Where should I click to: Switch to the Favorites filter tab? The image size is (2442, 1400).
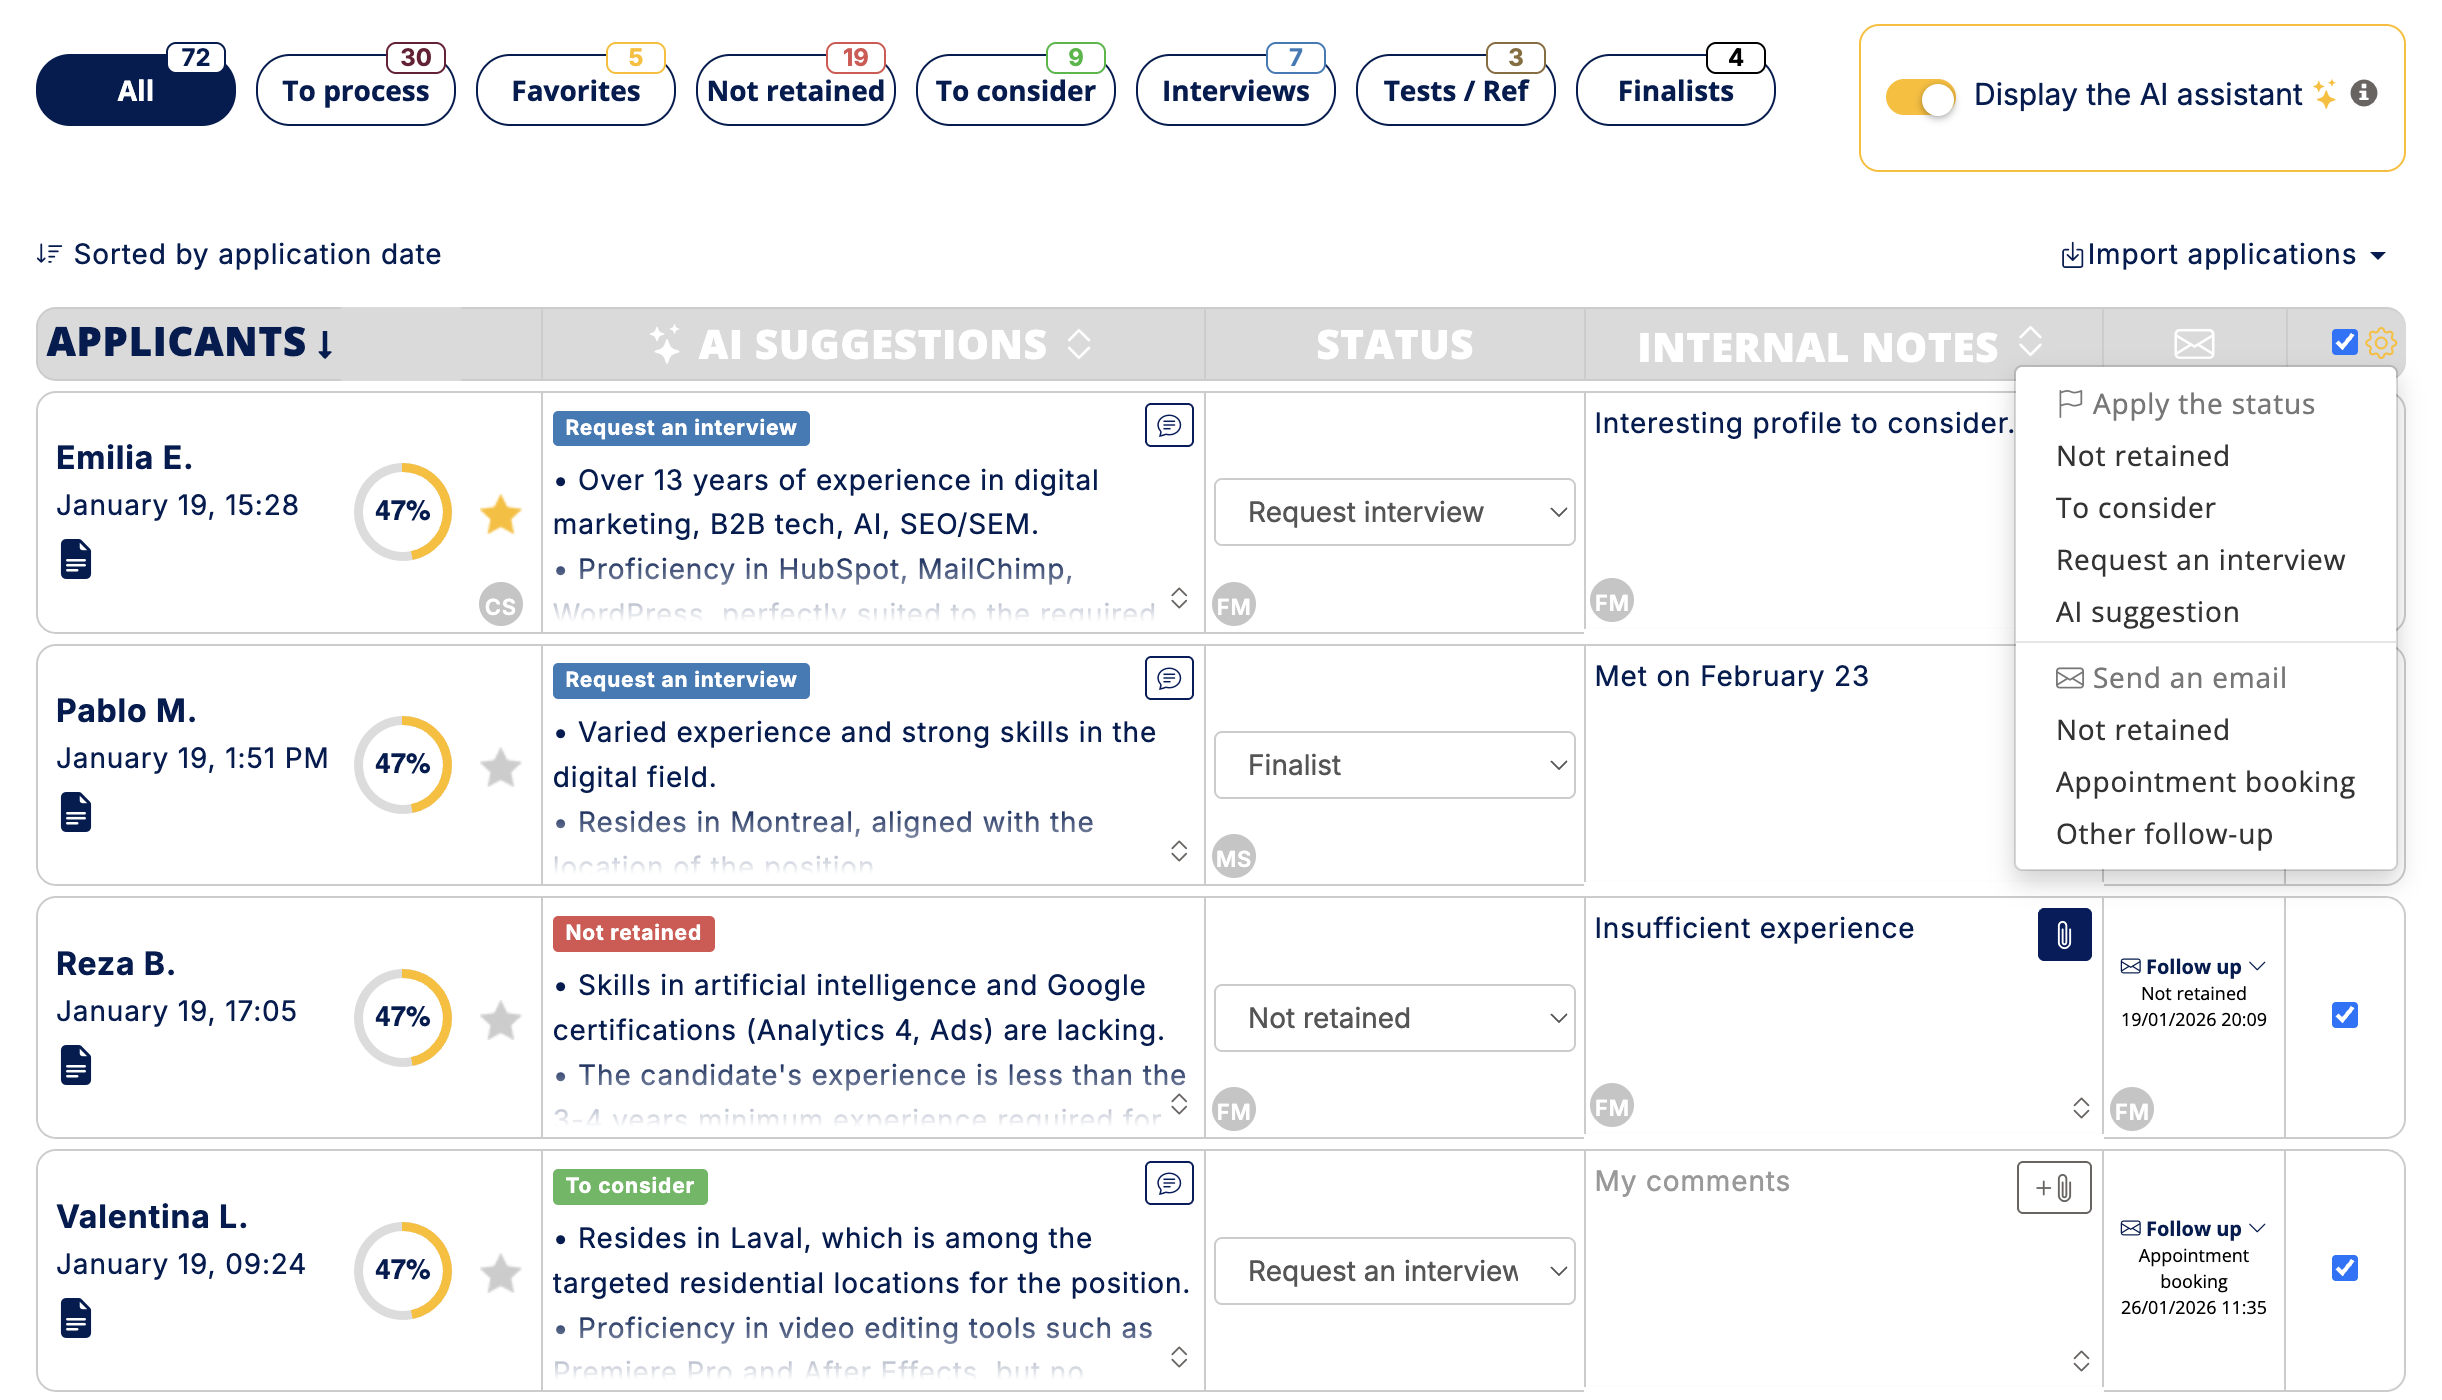574,90
